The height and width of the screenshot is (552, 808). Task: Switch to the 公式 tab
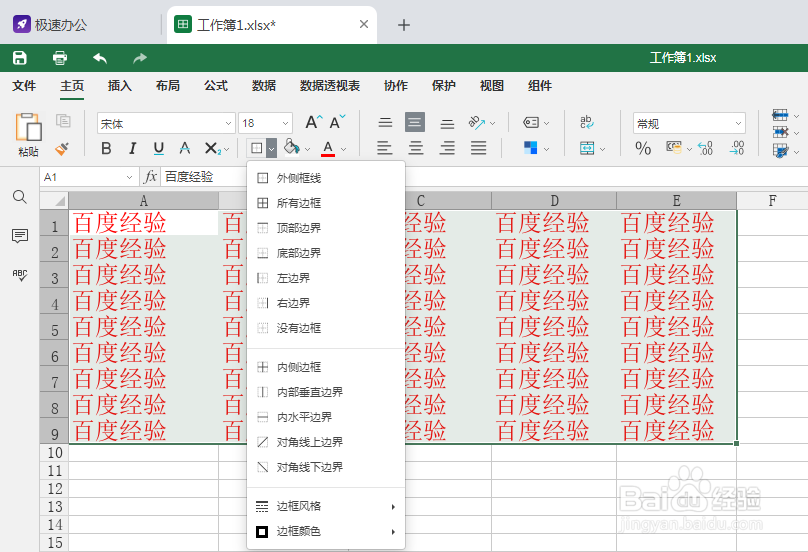[x=215, y=86]
